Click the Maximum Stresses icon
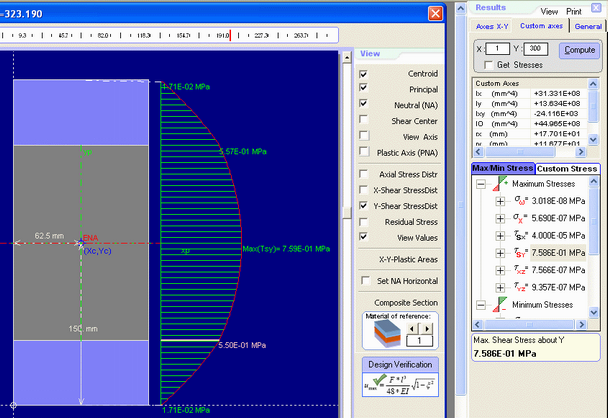Image resolution: width=608 pixels, height=418 pixels. point(500,183)
